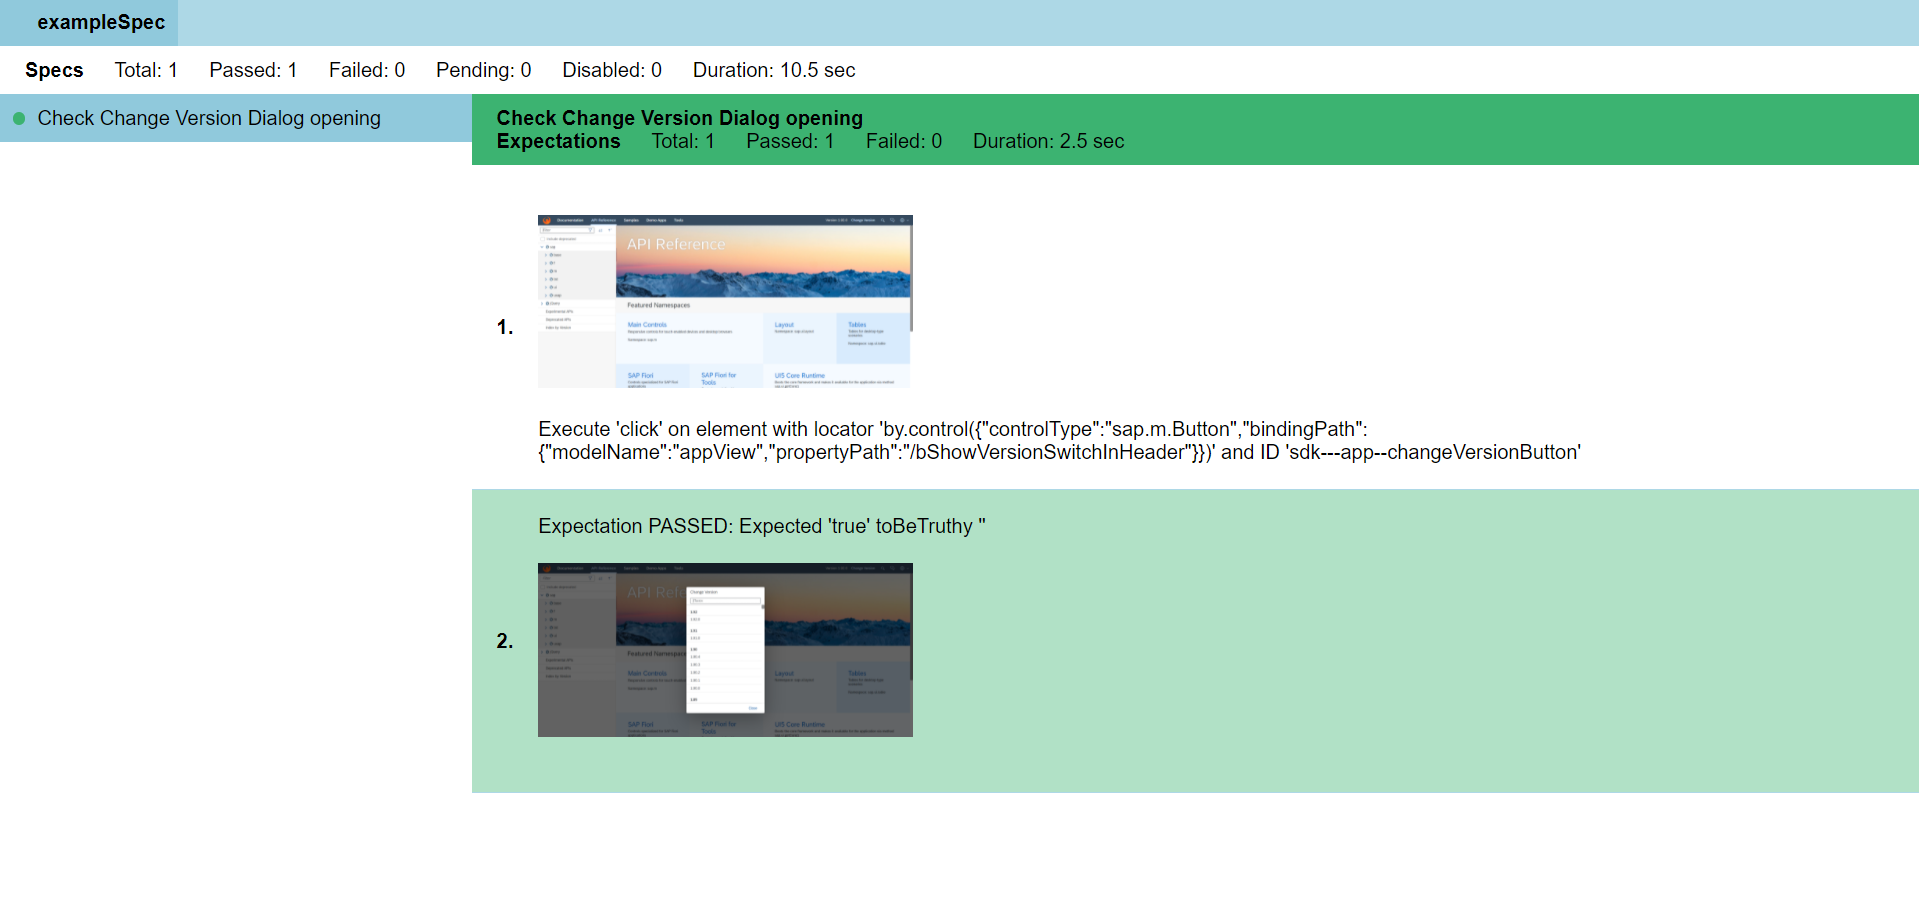Click the Expectation PASSED message text
The image size is (1919, 898).
point(762,526)
